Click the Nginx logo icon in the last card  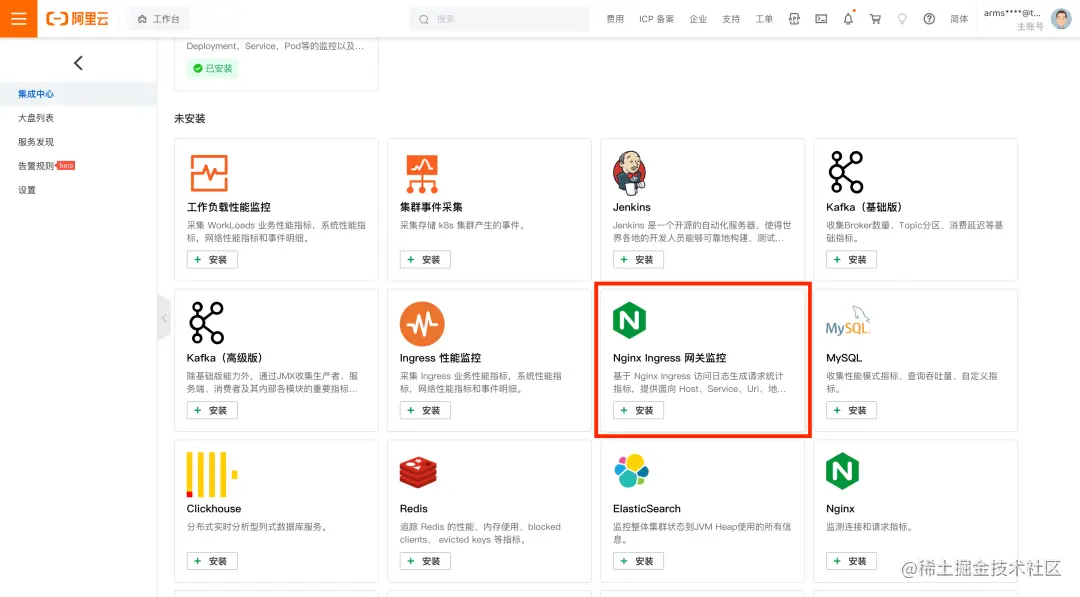842,471
